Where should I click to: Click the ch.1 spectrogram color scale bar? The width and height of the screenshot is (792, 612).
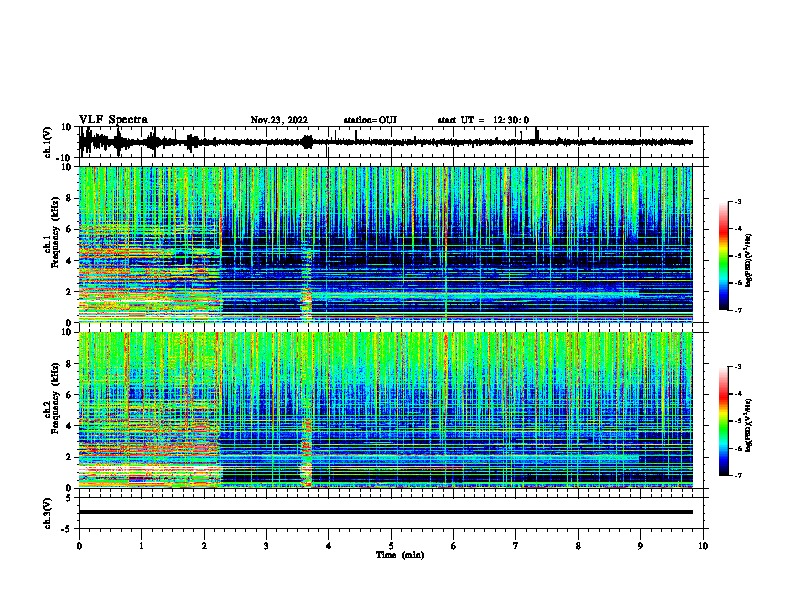point(724,256)
